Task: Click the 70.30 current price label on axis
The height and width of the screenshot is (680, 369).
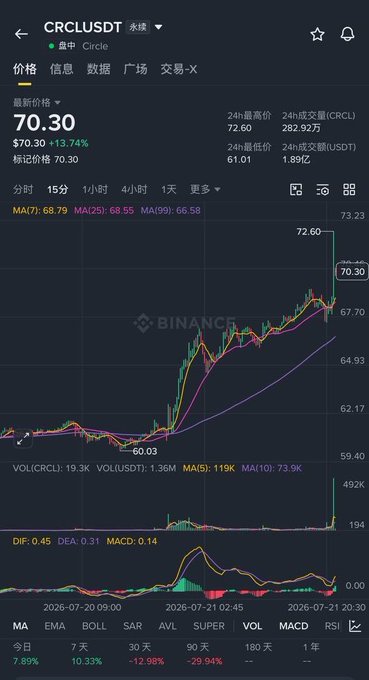Action: click(353, 272)
